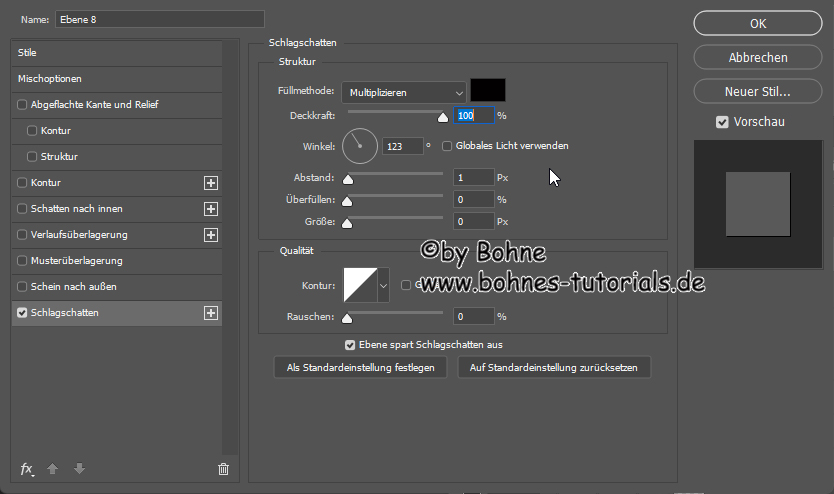Click the trash icon to delete effect
Image resolution: width=834 pixels, height=494 pixels.
point(223,468)
